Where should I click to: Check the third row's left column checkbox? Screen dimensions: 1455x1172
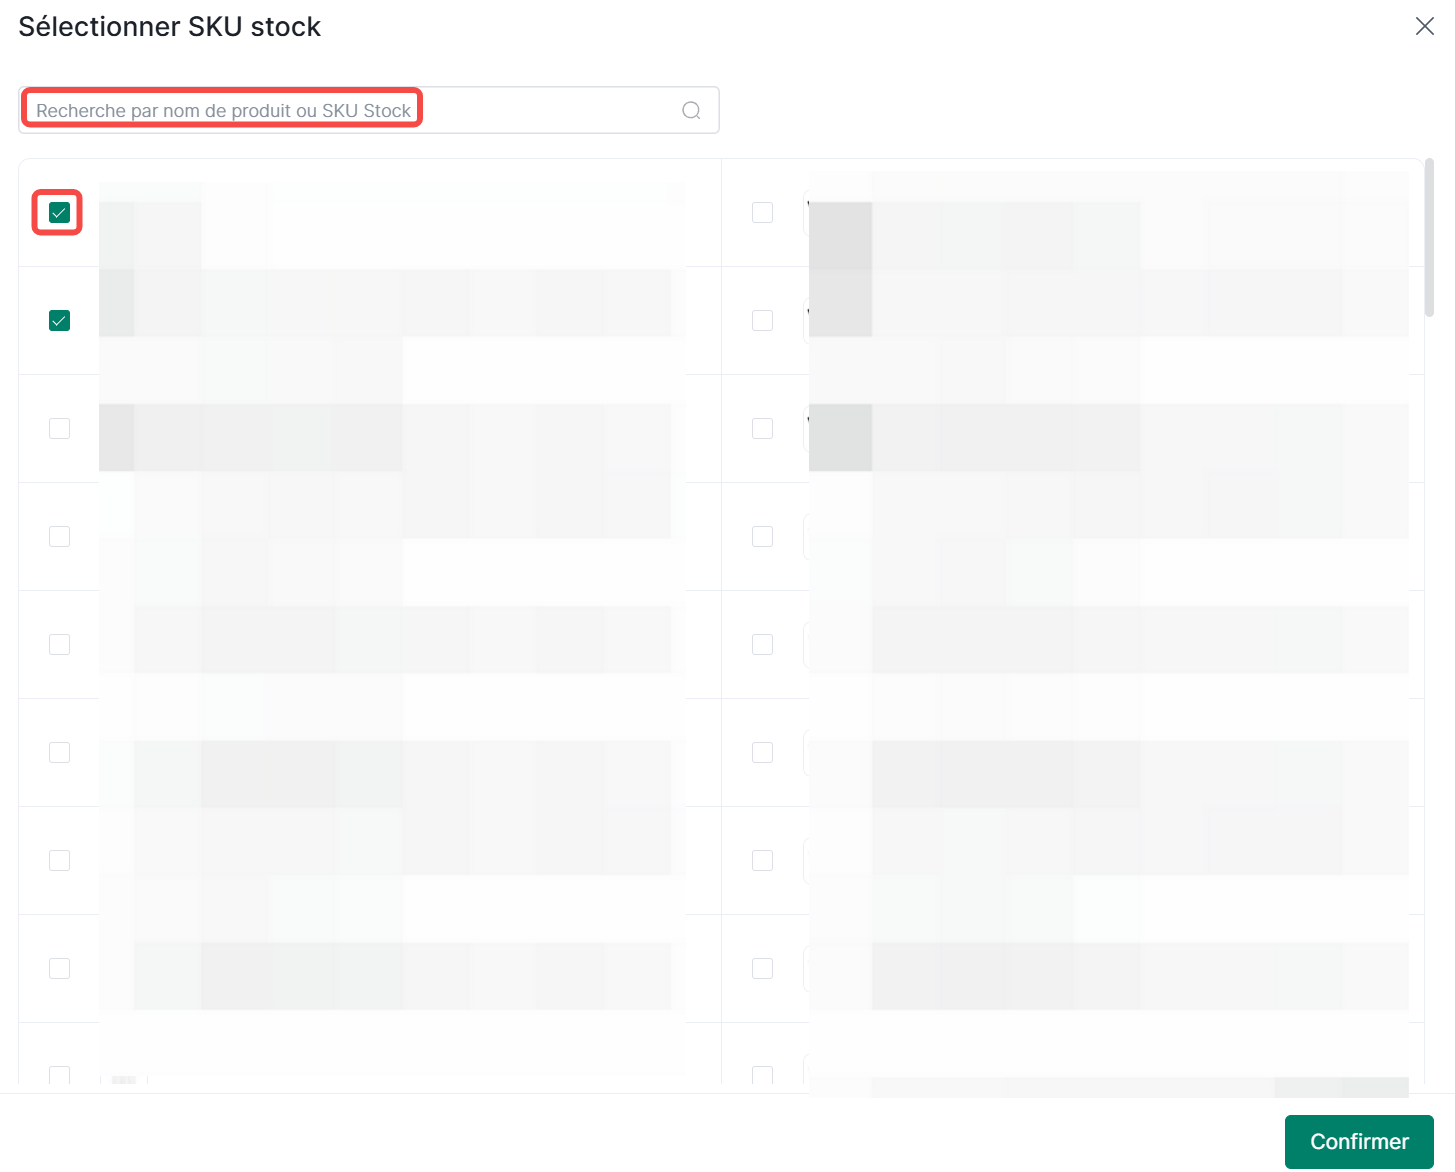click(x=60, y=429)
